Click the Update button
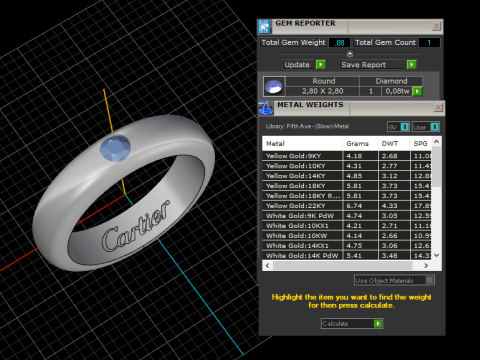 tap(304, 64)
